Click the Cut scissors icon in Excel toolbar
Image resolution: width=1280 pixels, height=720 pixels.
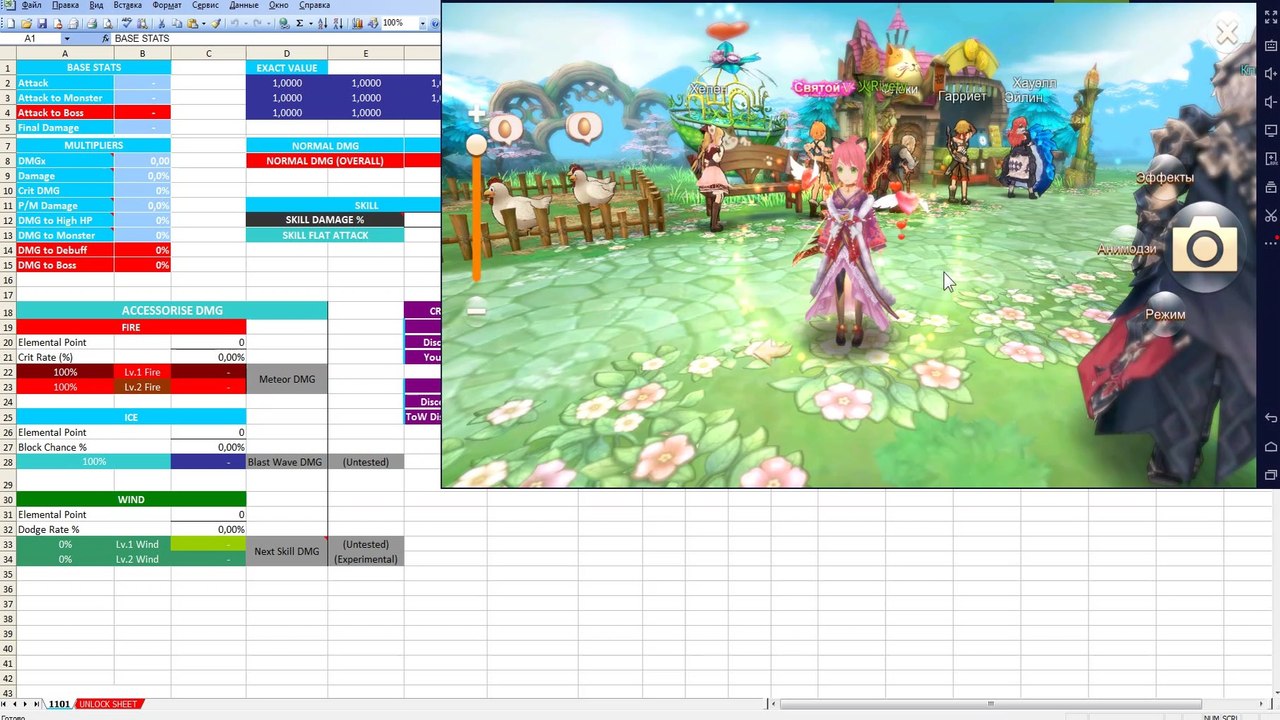pyautogui.click(x=161, y=23)
